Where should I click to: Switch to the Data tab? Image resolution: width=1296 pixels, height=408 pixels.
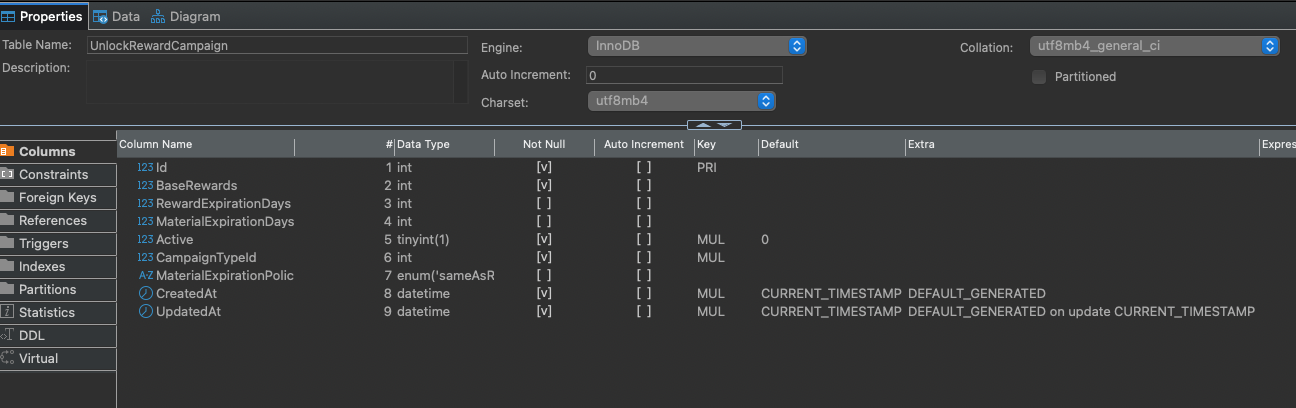(116, 16)
